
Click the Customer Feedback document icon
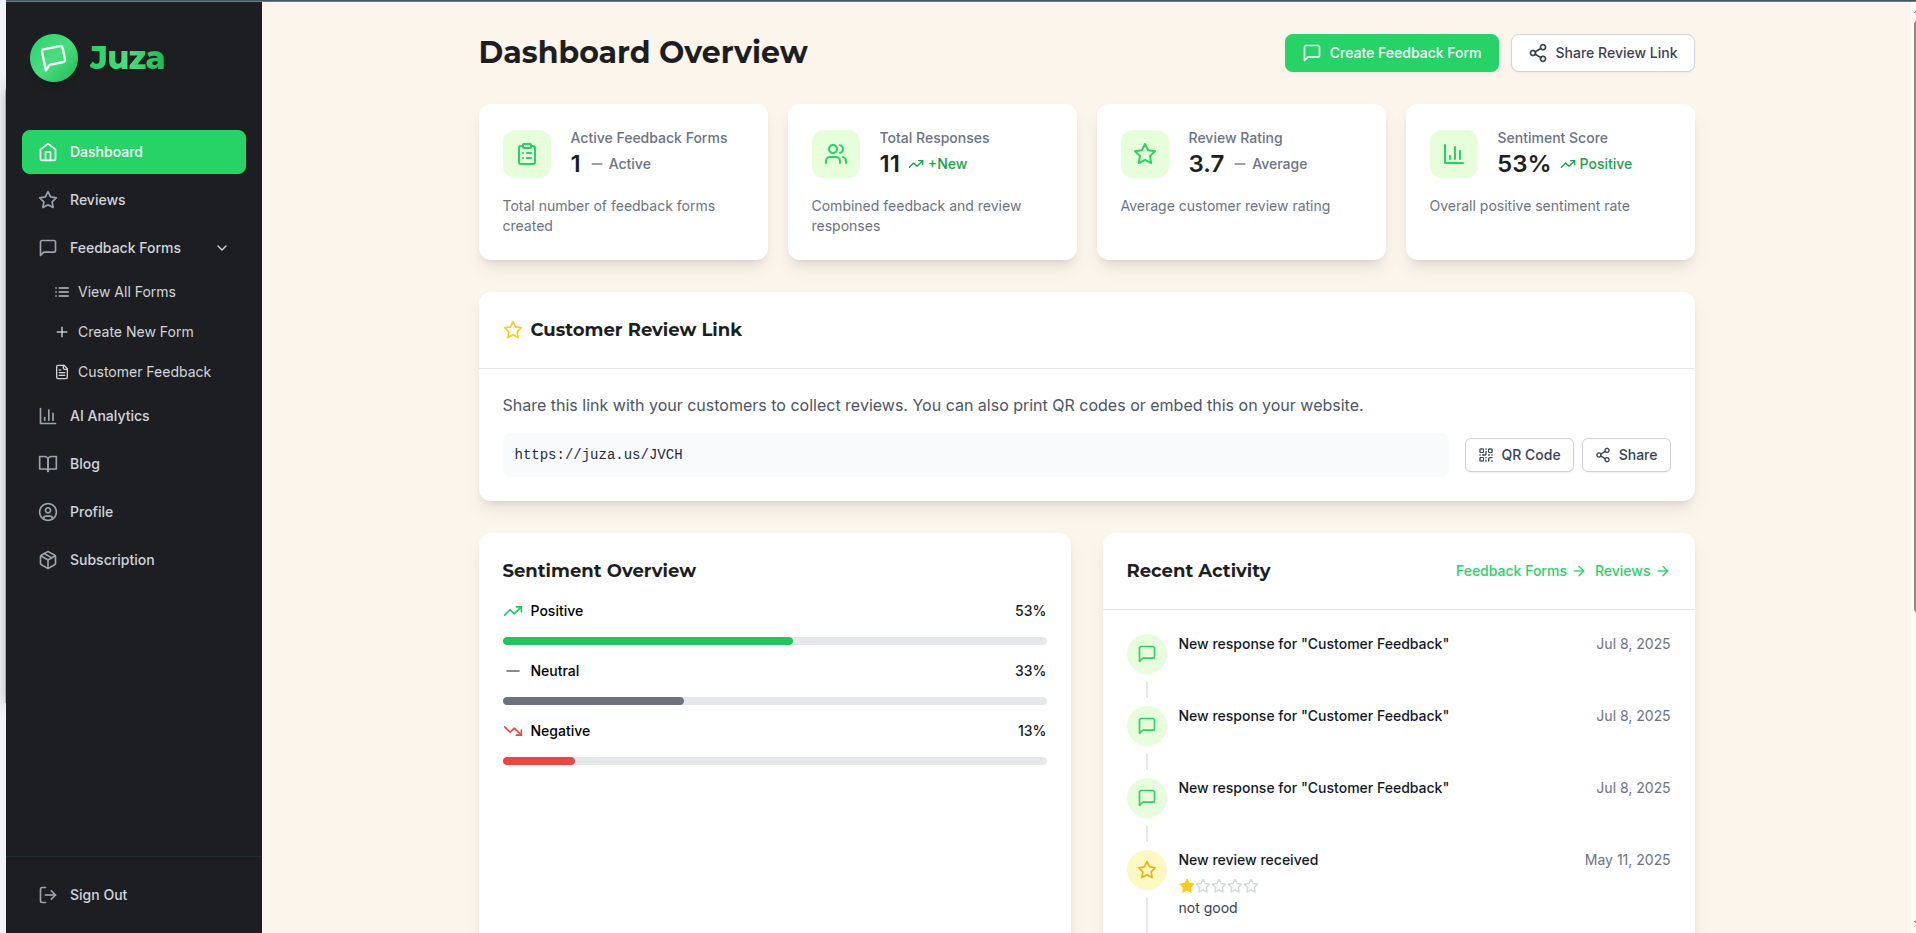(62, 372)
